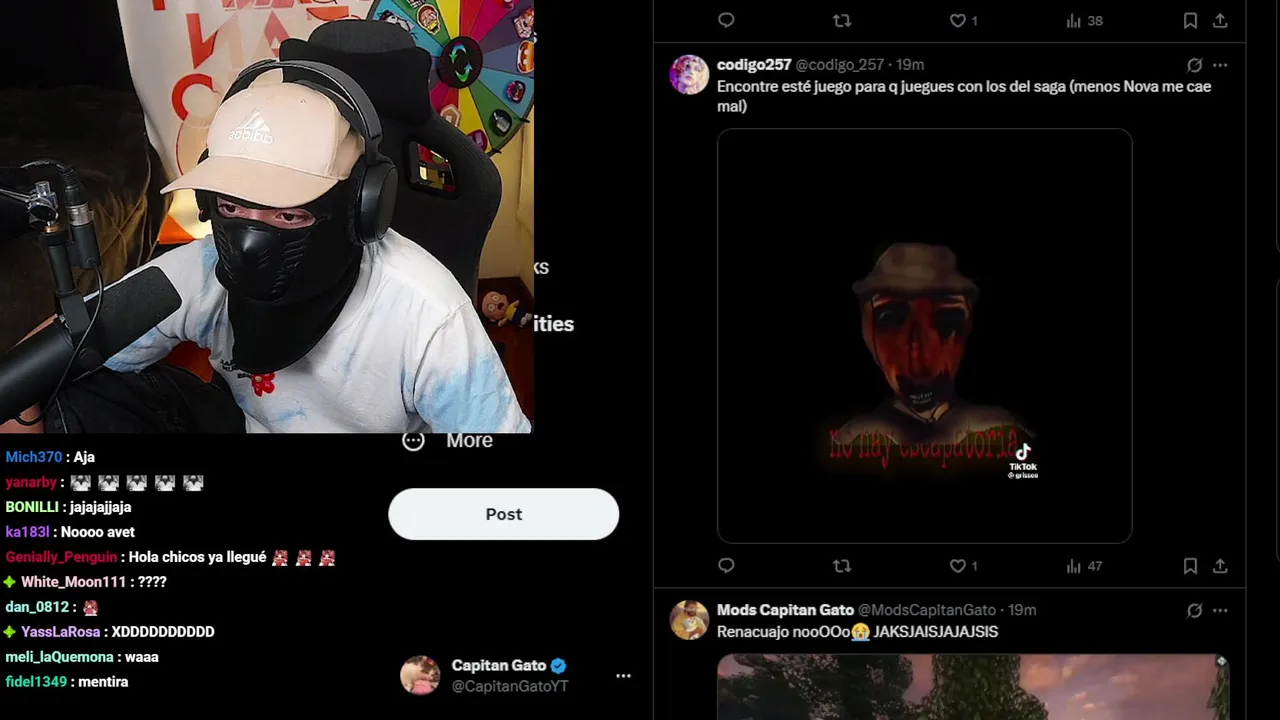Bookmark codigo257's tweet
The width and height of the screenshot is (1280, 720).
[1190, 566]
